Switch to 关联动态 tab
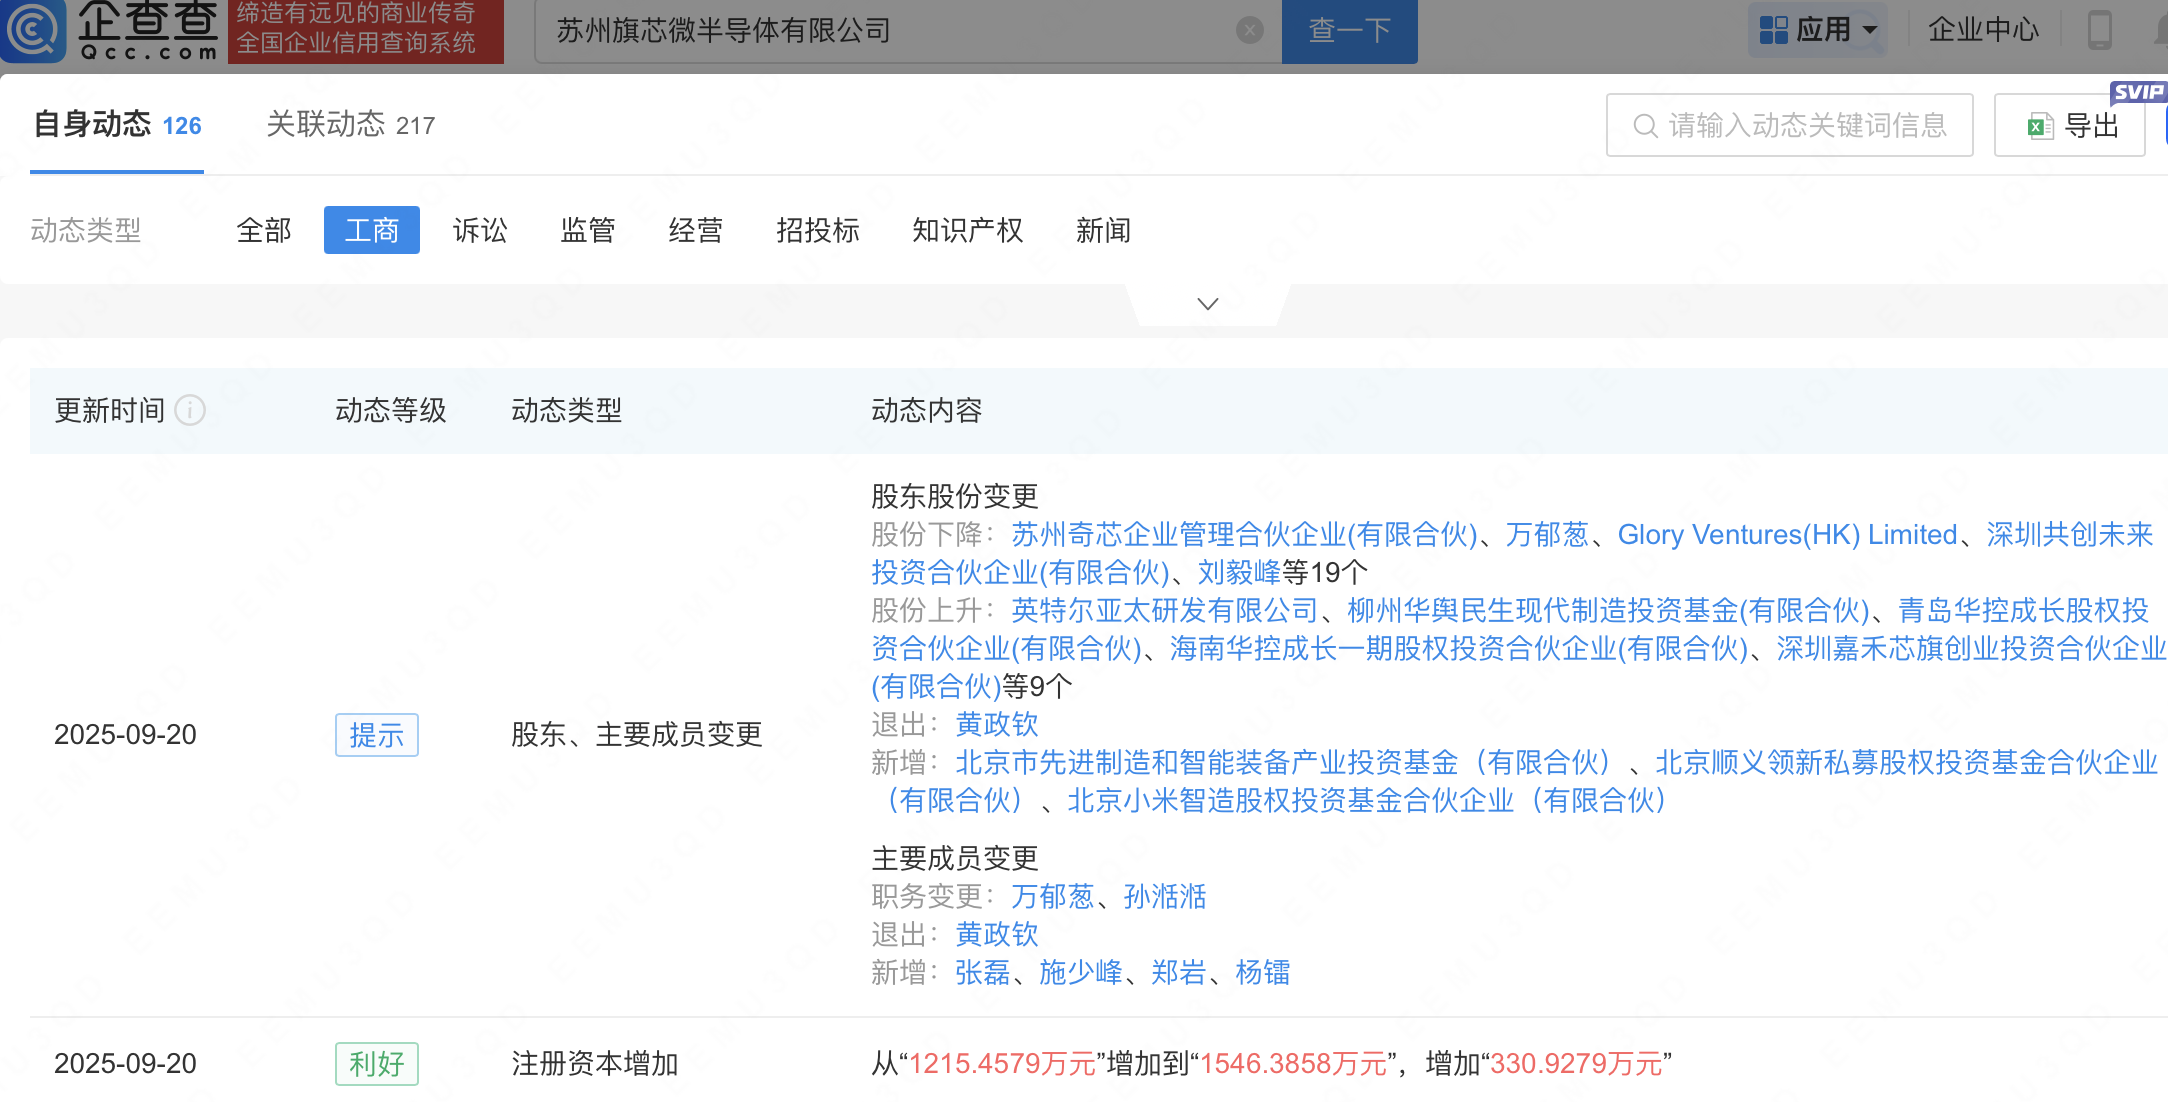The width and height of the screenshot is (2168, 1102). click(350, 125)
